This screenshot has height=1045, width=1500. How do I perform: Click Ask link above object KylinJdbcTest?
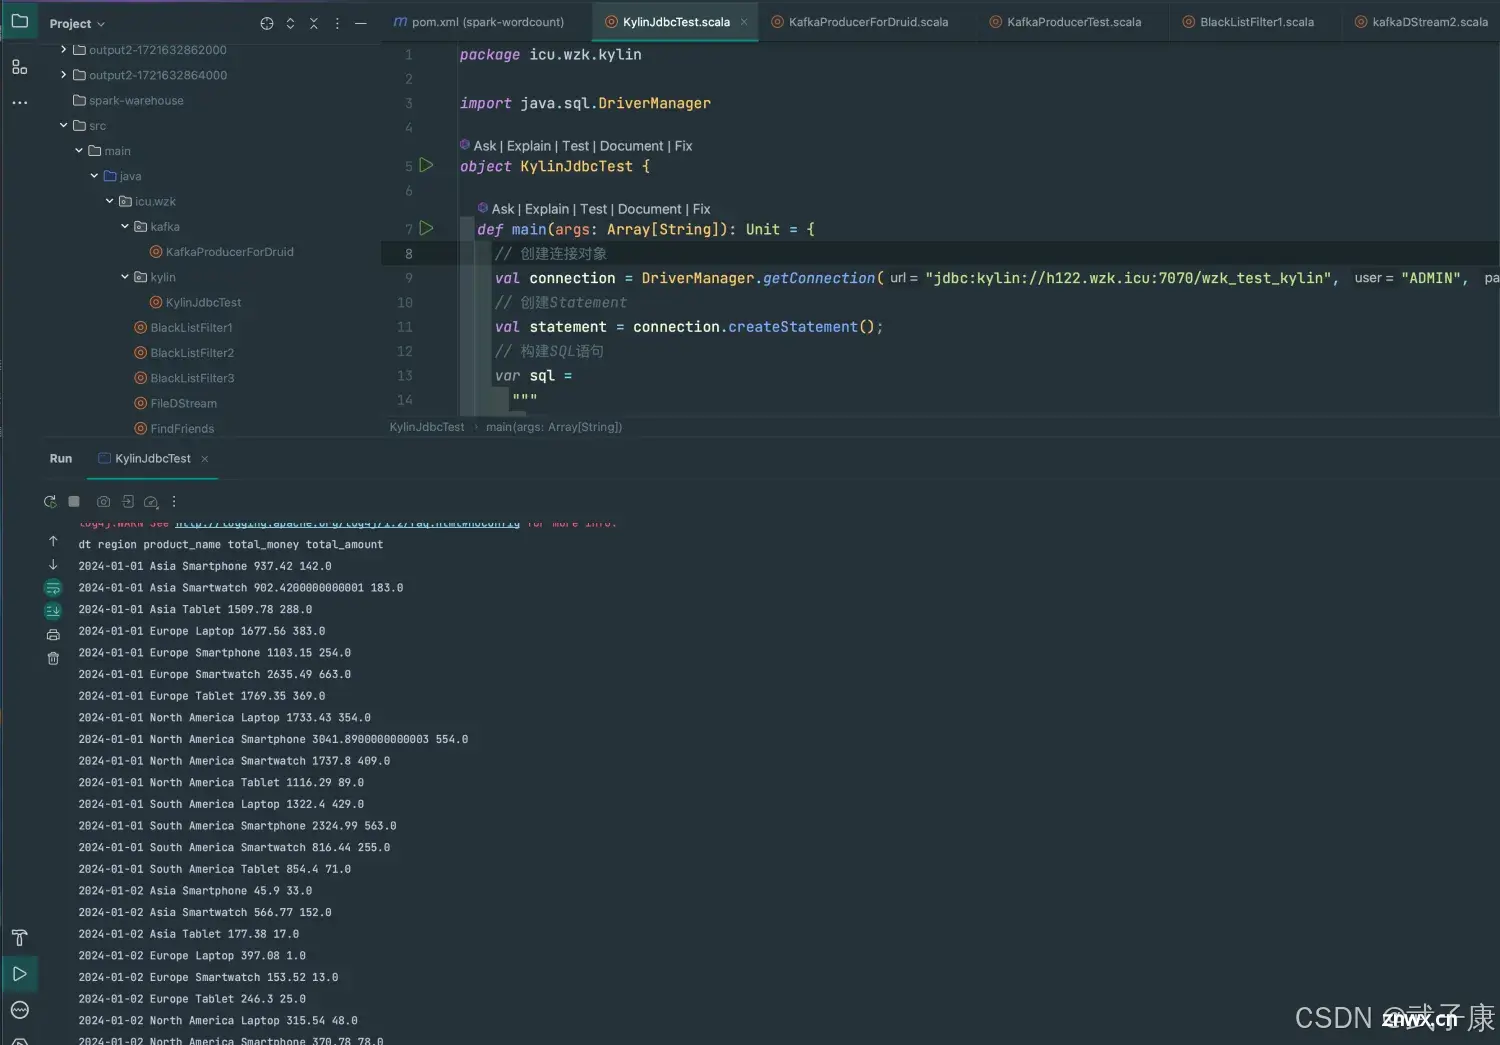(x=485, y=146)
